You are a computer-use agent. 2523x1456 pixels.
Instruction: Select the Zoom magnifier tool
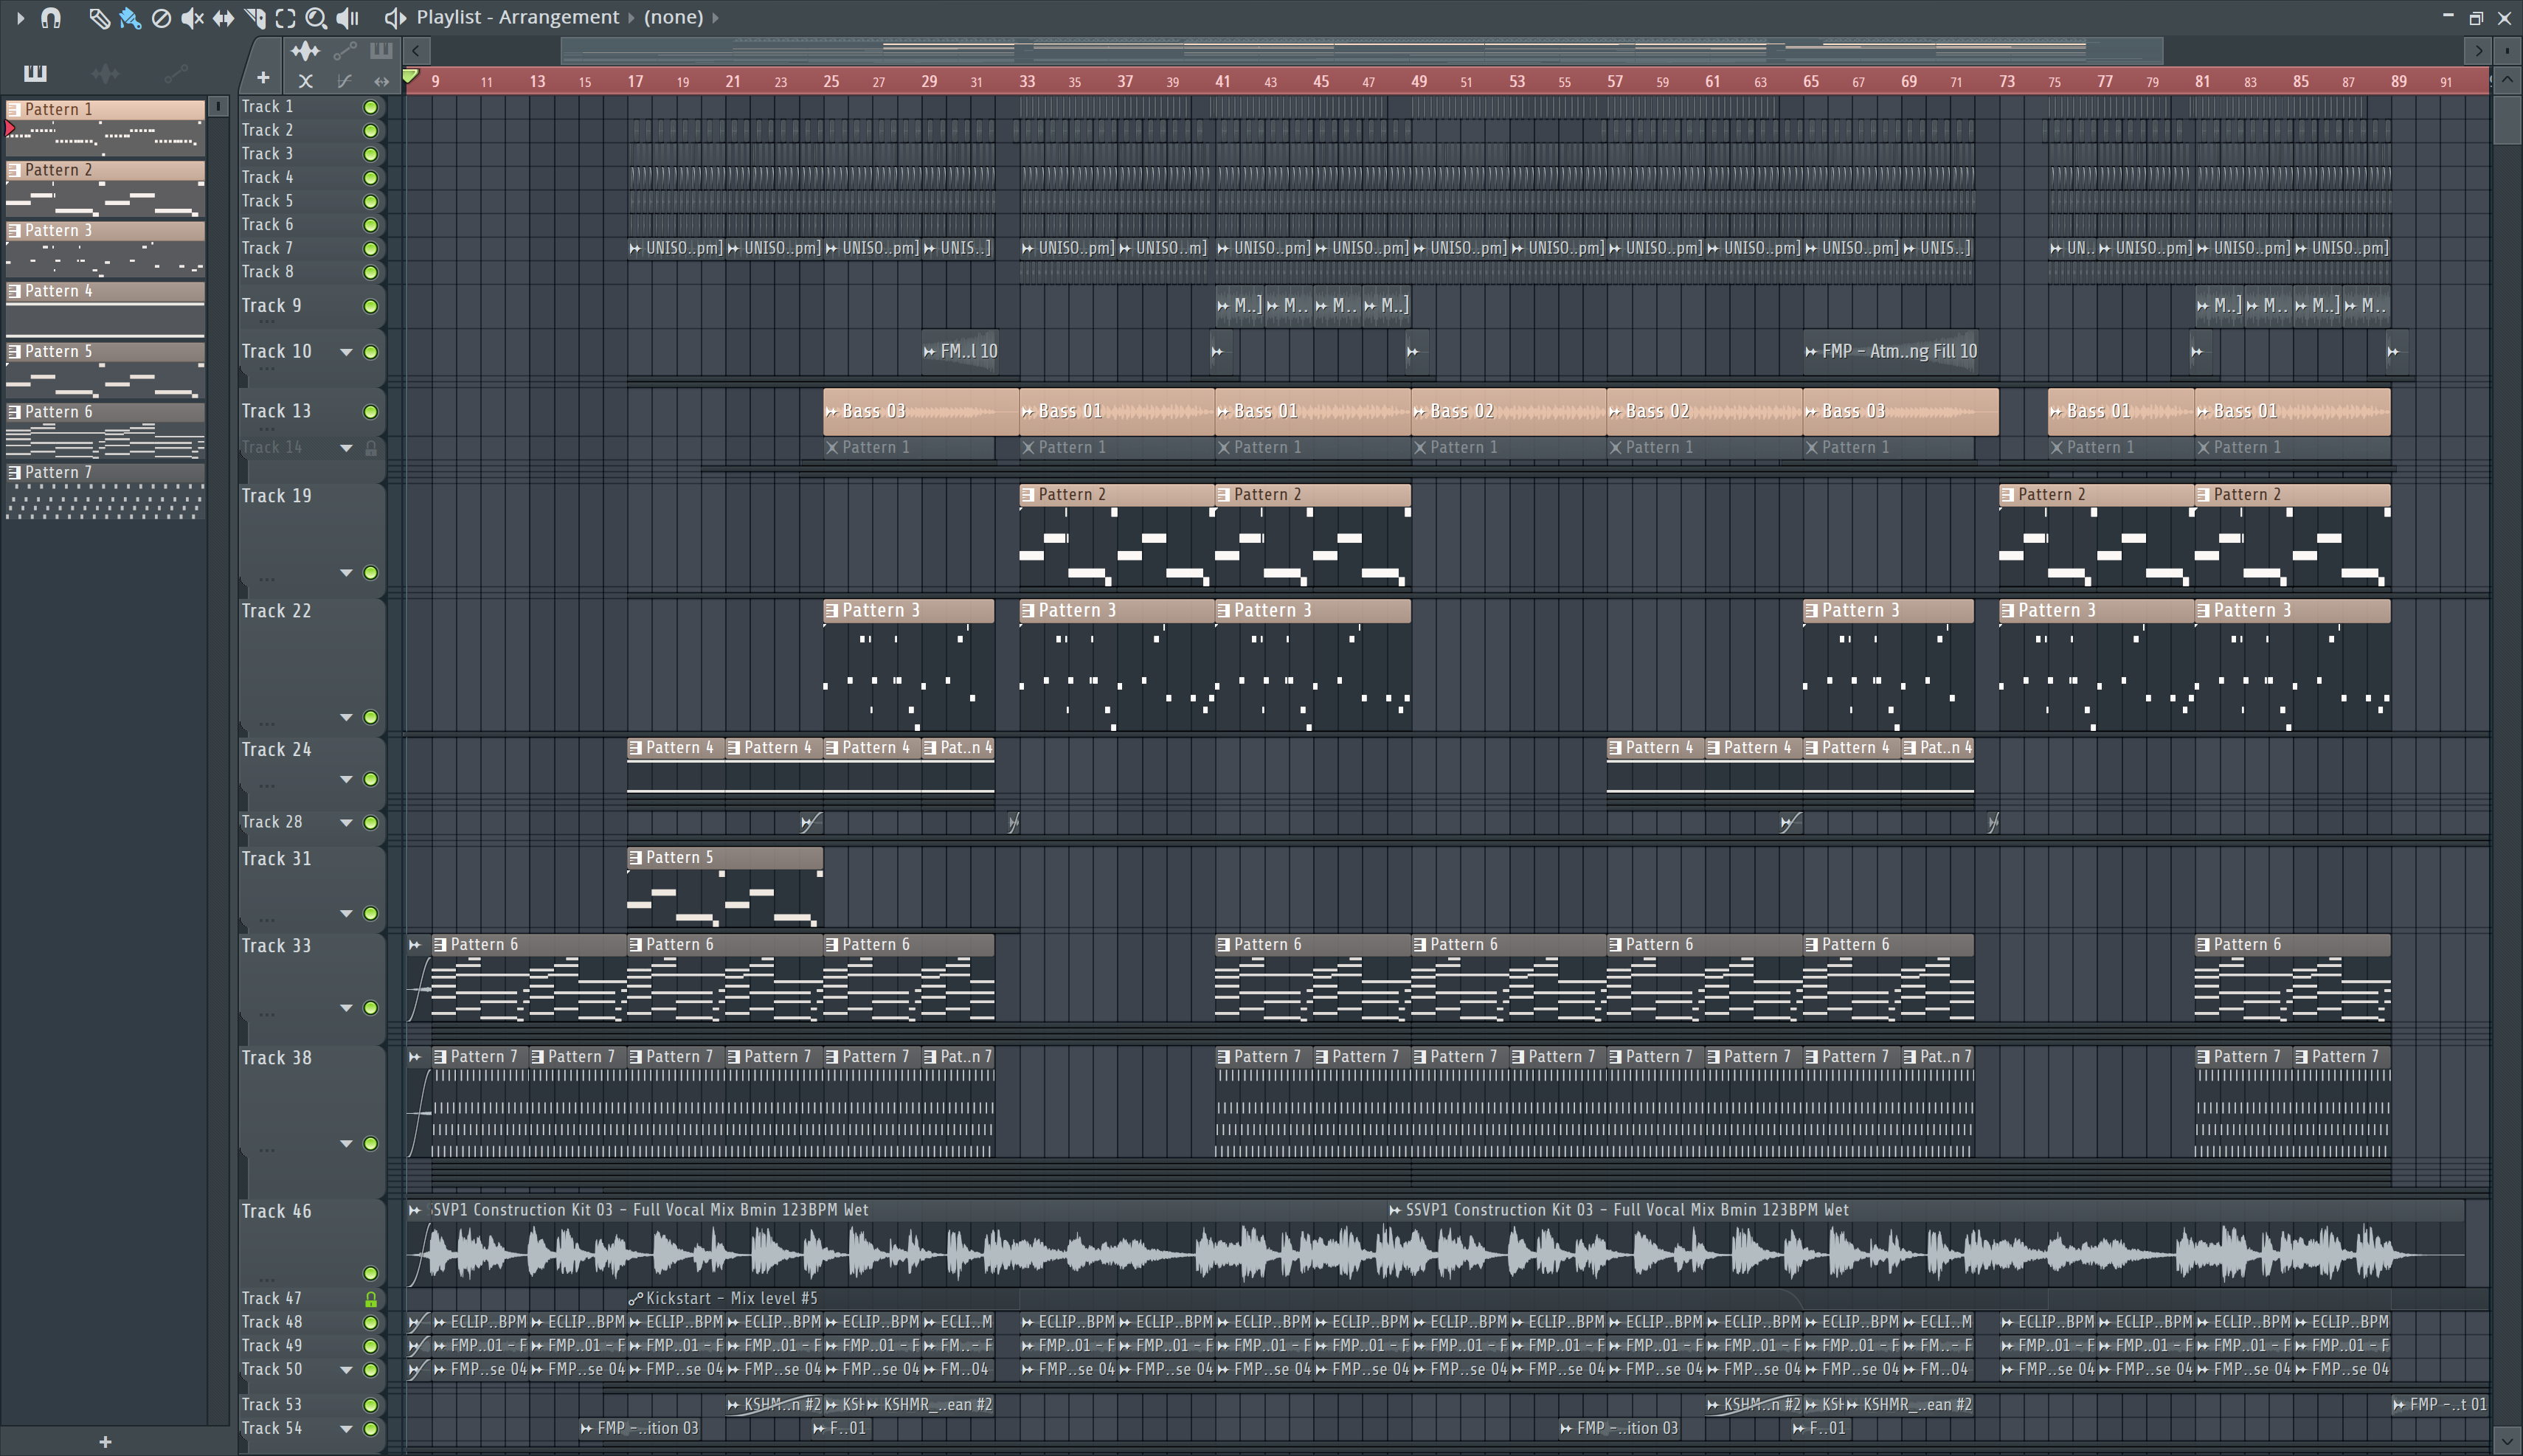[x=316, y=17]
